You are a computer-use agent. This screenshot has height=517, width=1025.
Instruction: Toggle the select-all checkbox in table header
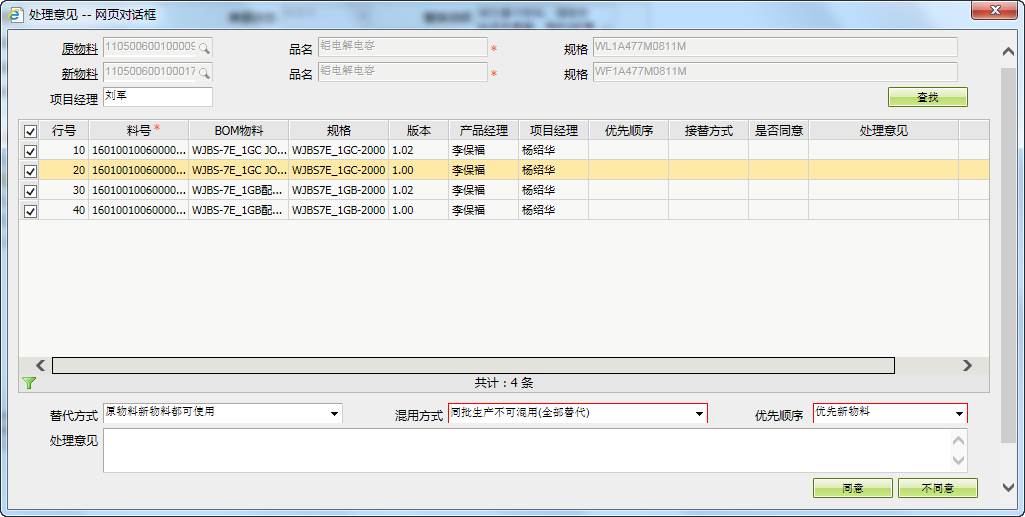pyautogui.click(x=30, y=131)
